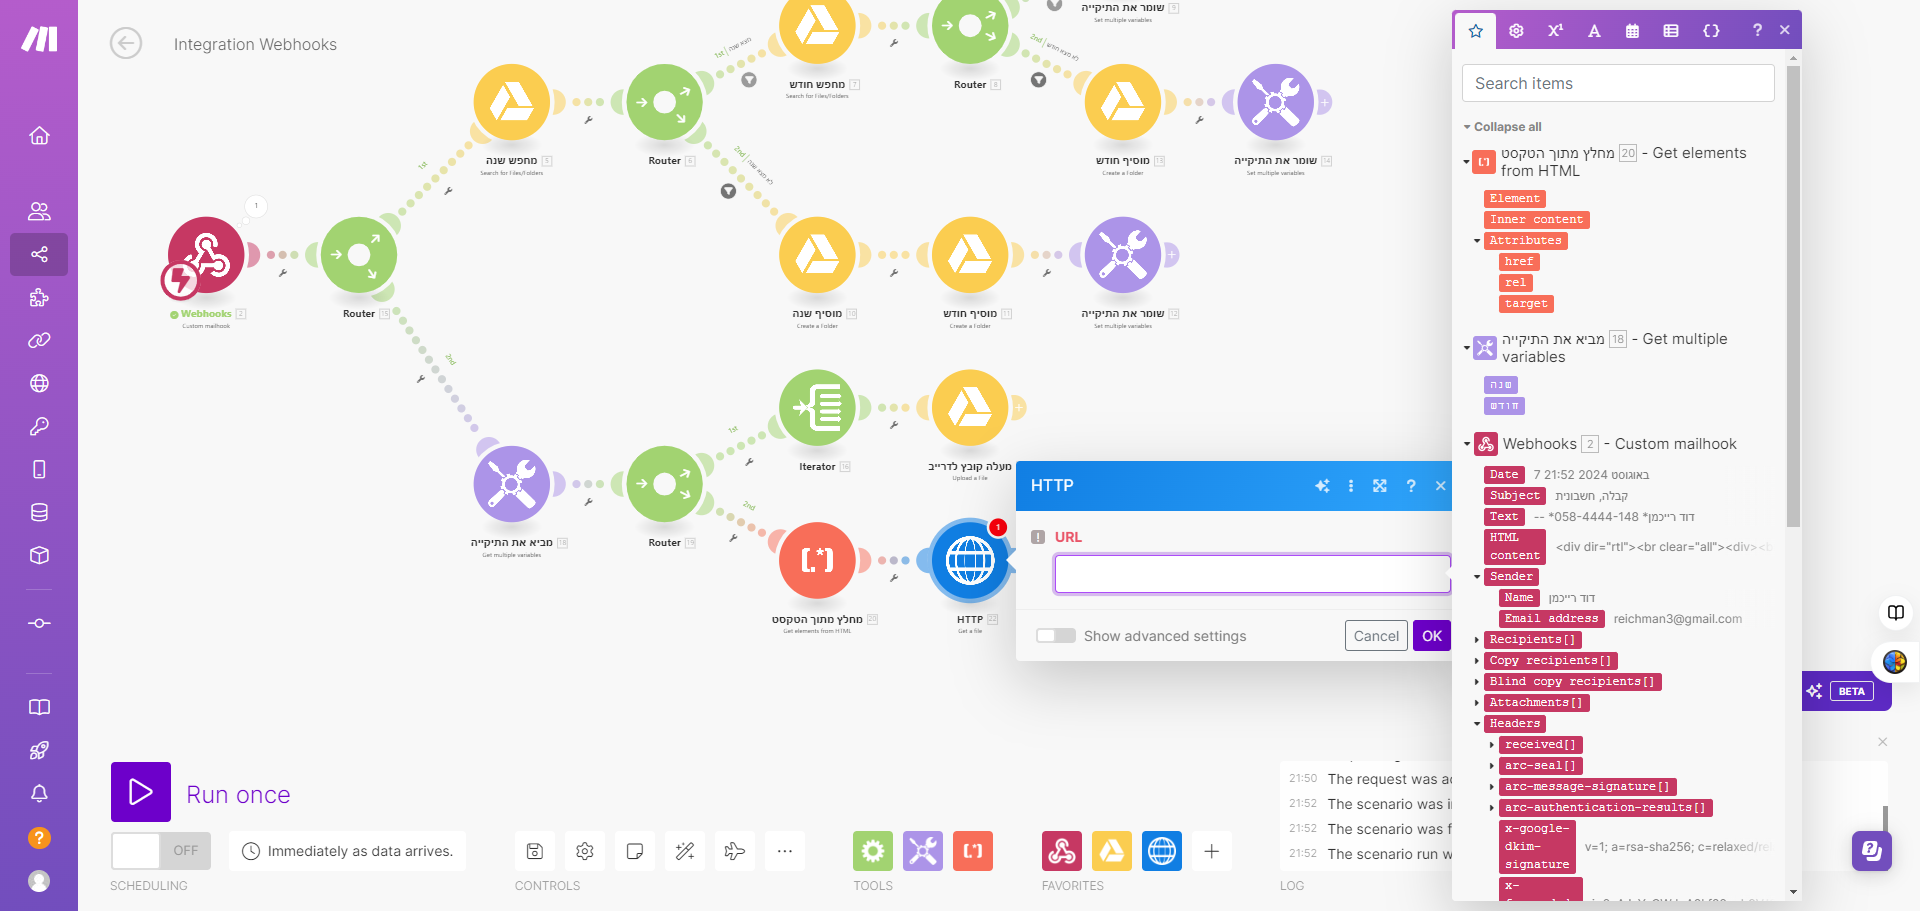The image size is (1920, 911).
Task: Click the auto-align magic wand control
Action: coord(685,851)
